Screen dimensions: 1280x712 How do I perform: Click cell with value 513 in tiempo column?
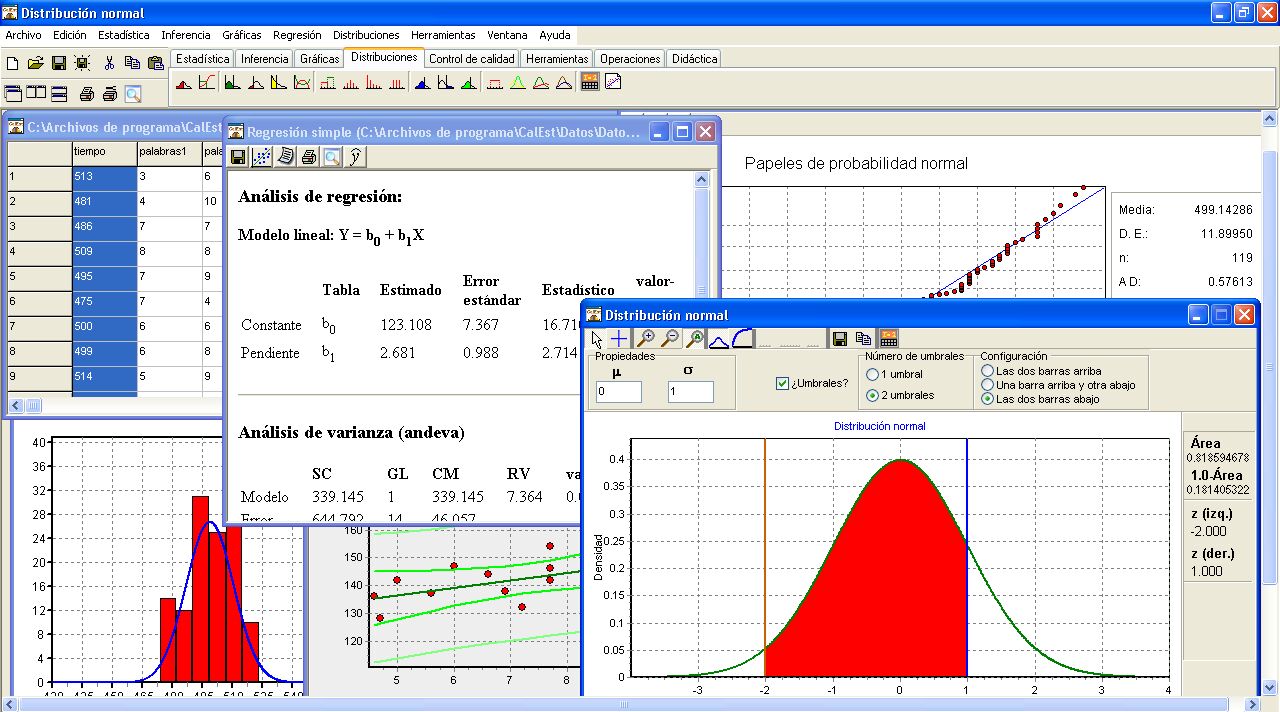point(104,177)
